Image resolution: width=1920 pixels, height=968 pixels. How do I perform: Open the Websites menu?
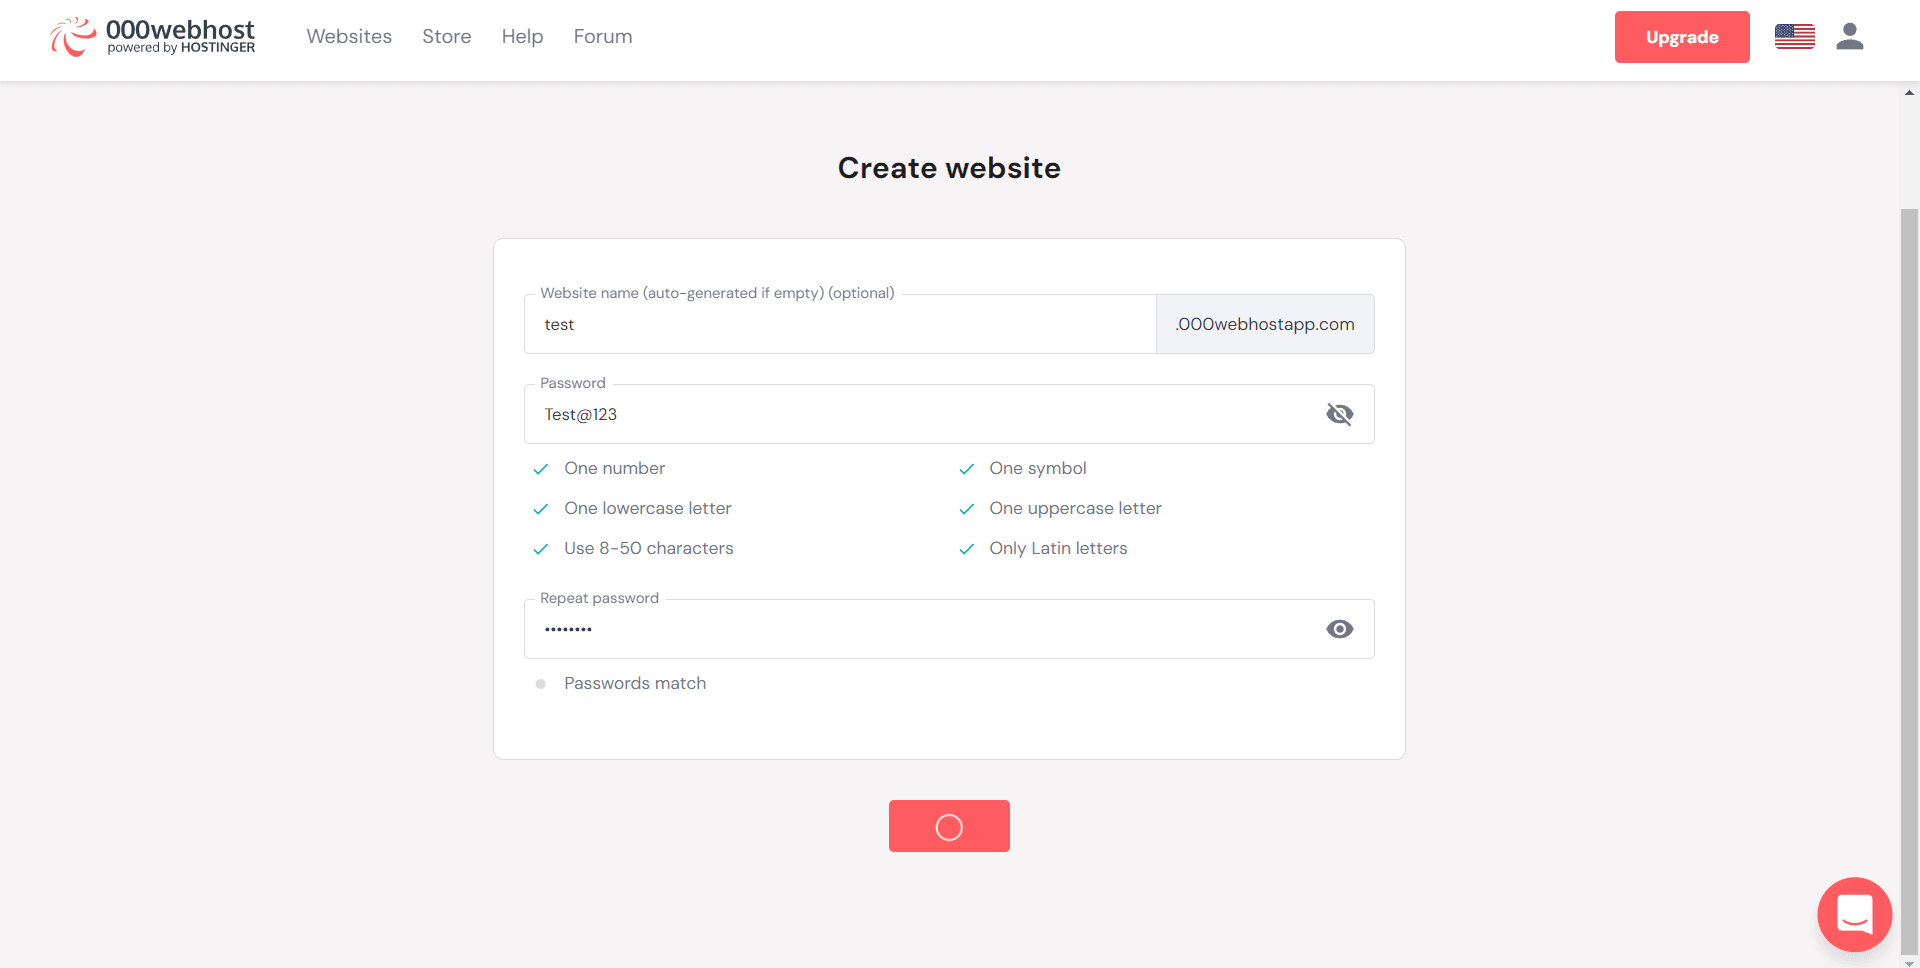click(x=348, y=36)
